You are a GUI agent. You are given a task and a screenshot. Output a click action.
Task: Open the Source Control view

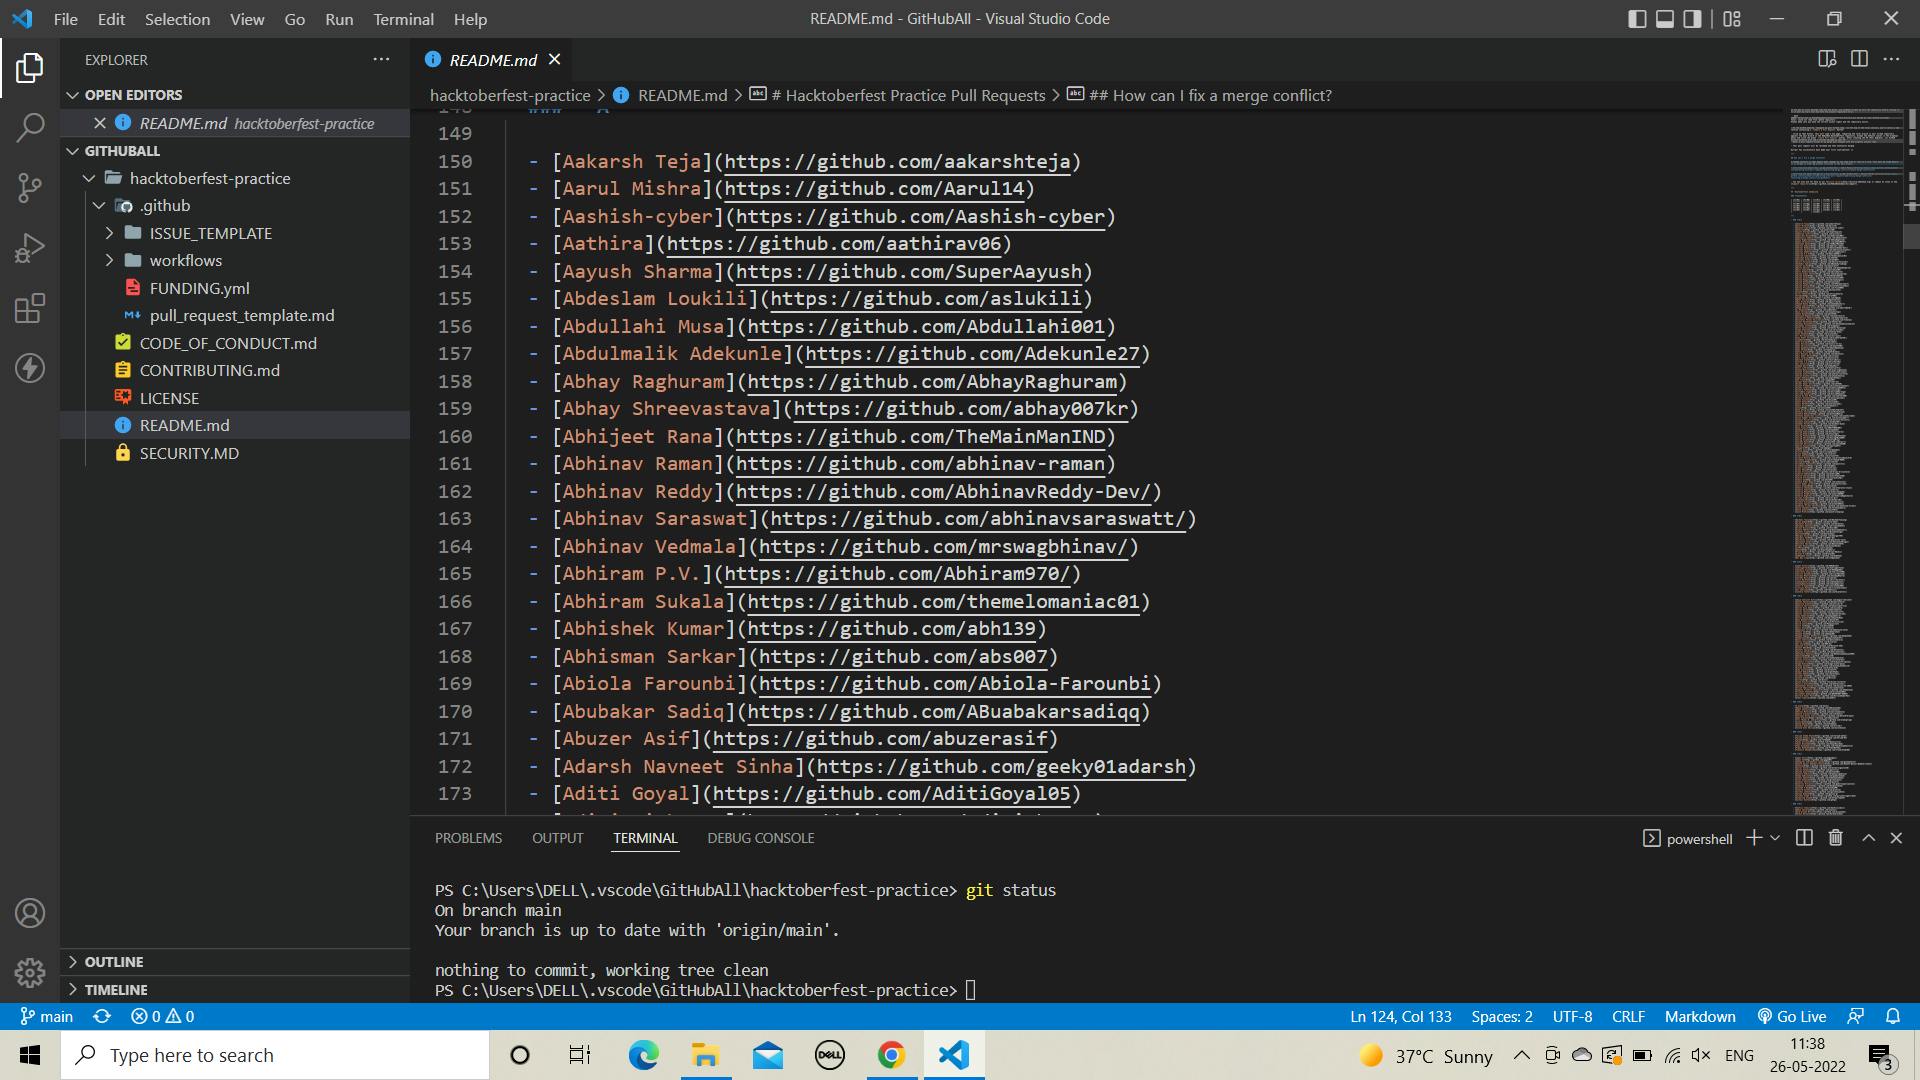(30, 187)
